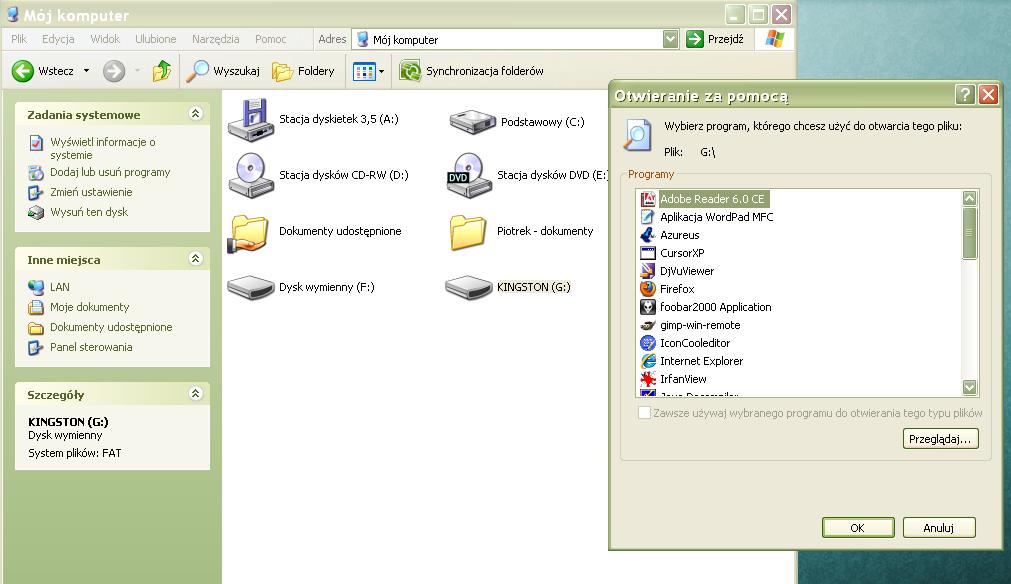
Task: Select the CD-RW drive D: icon
Action: [x=251, y=175]
